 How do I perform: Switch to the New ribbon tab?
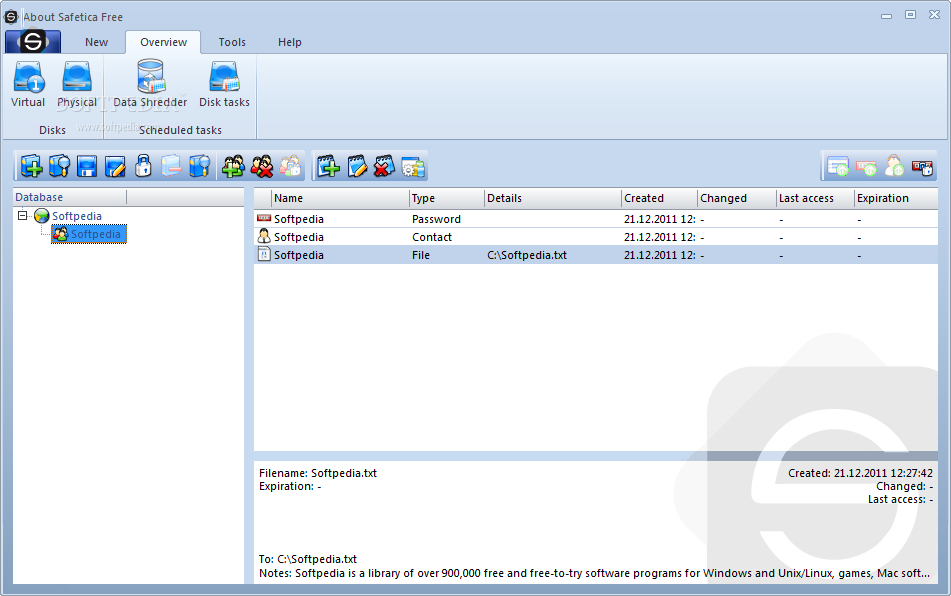[96, 42]
